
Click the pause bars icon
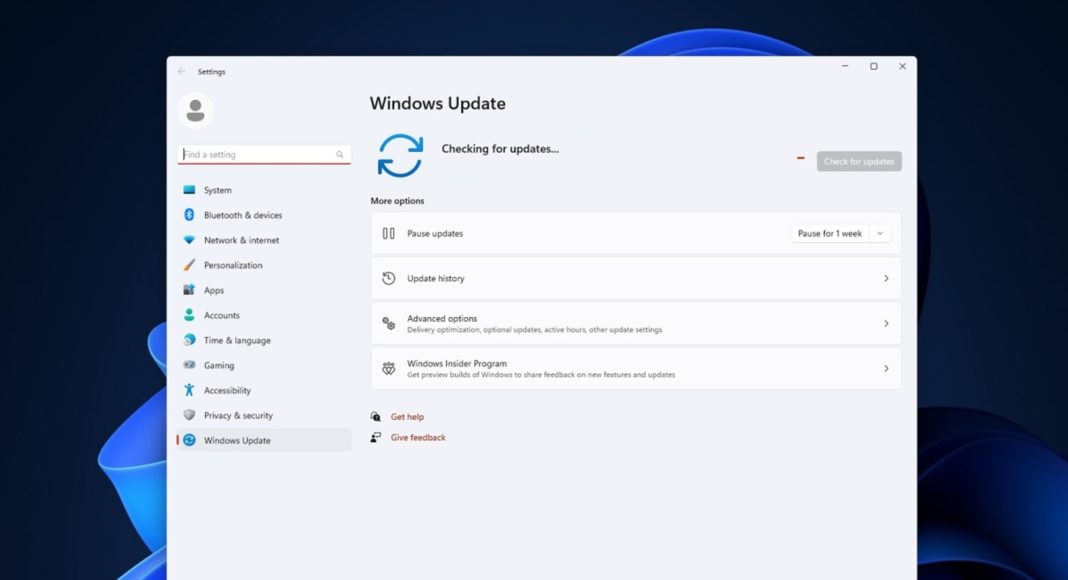(x=388, y=233)
